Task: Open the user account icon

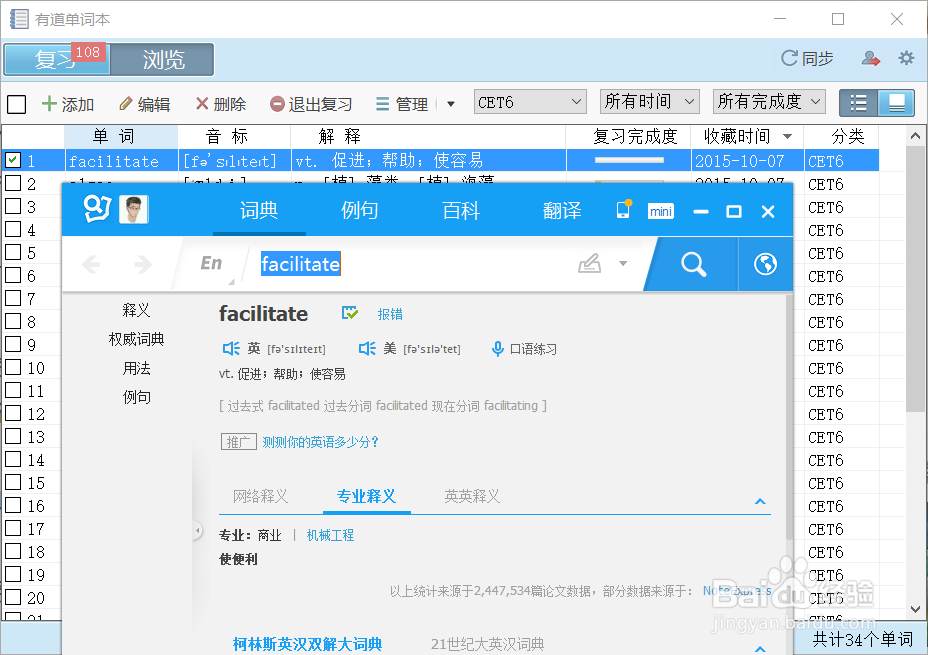Action: point(871,58)
